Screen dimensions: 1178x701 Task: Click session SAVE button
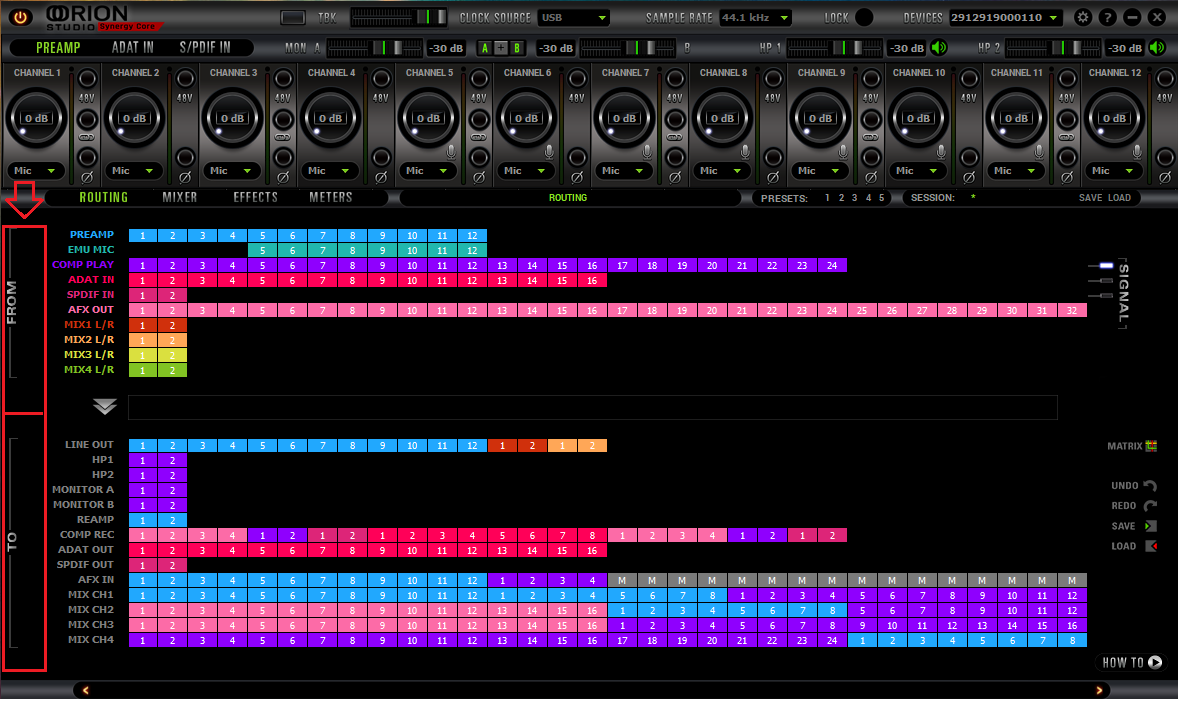point(1090,198)
